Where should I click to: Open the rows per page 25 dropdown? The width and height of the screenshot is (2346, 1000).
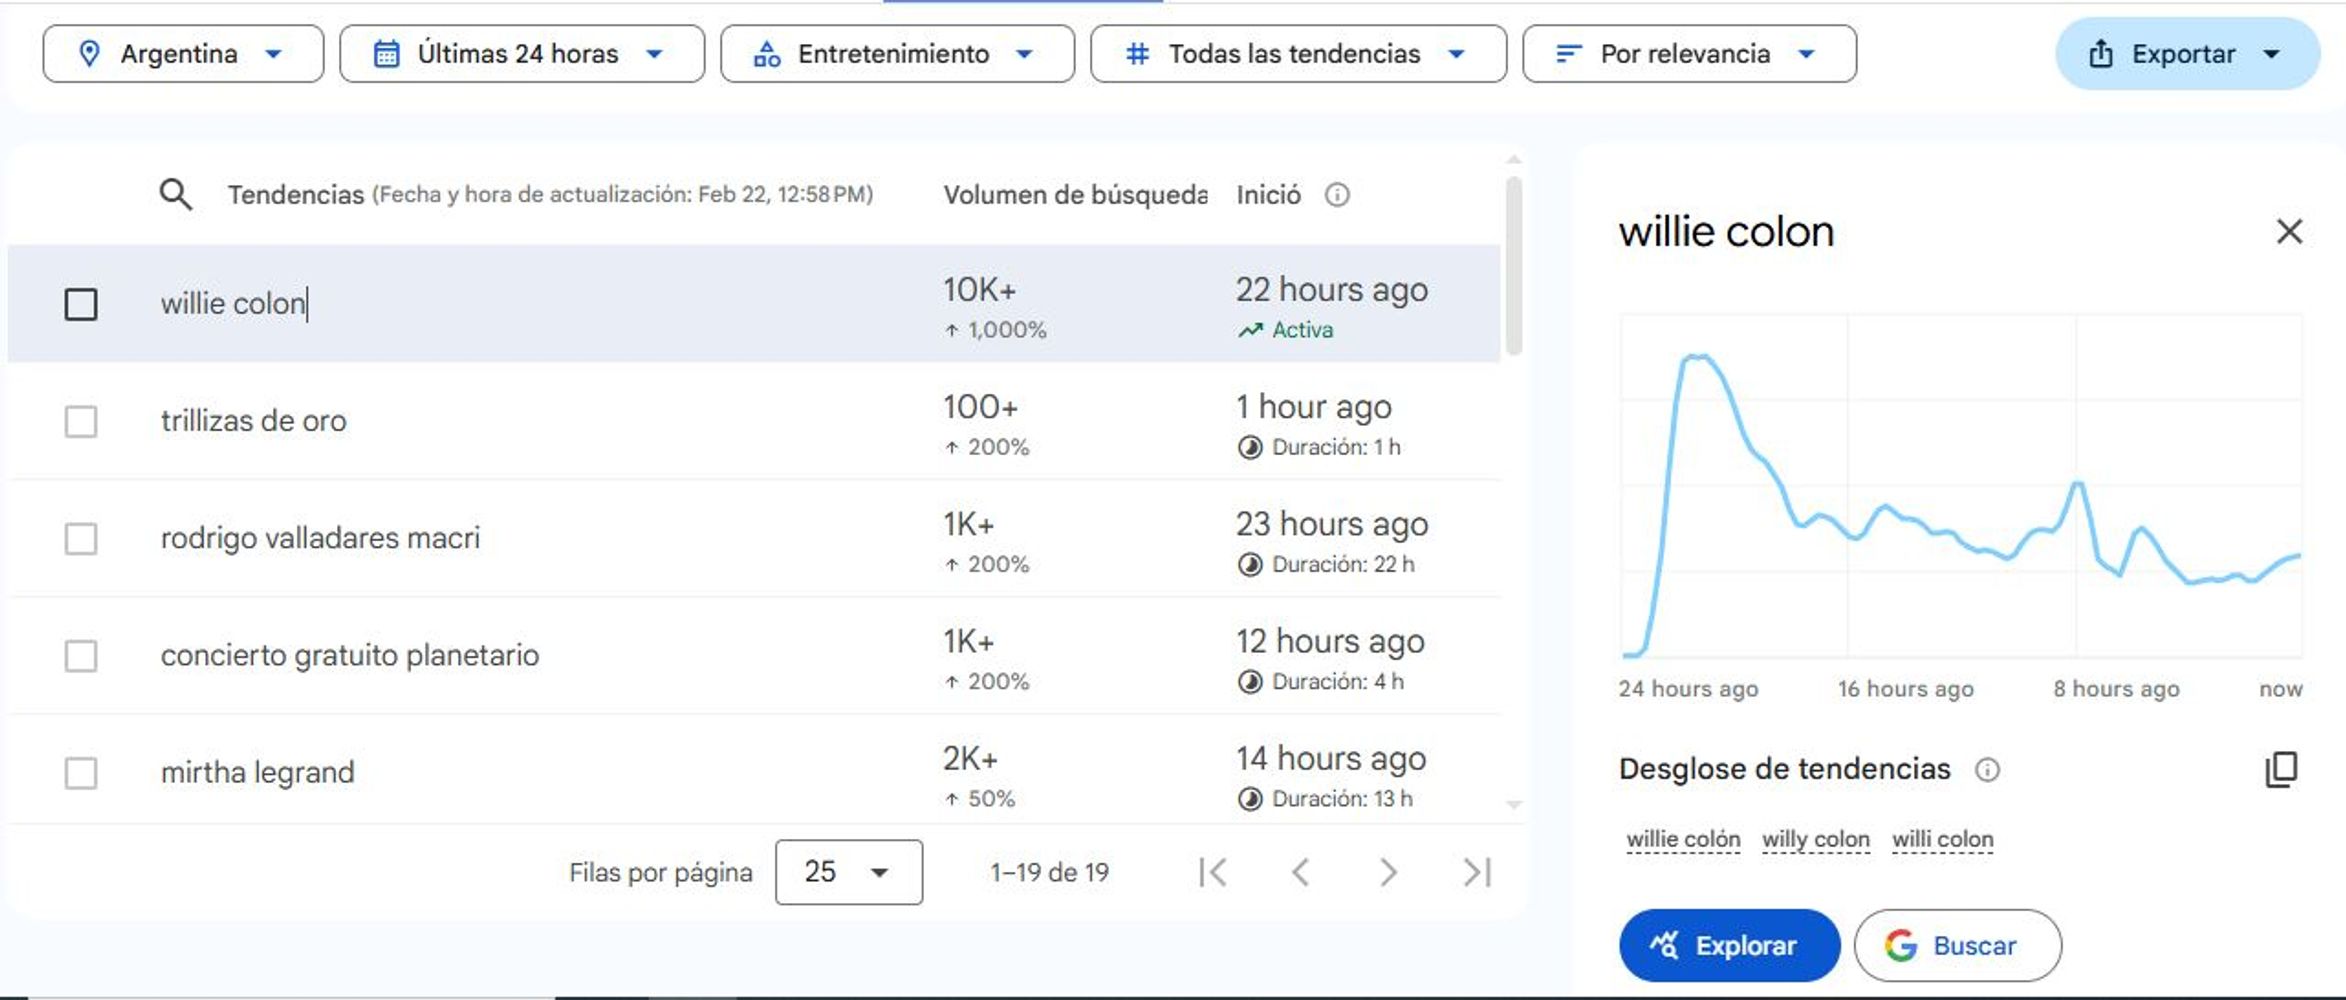[849, 872]
